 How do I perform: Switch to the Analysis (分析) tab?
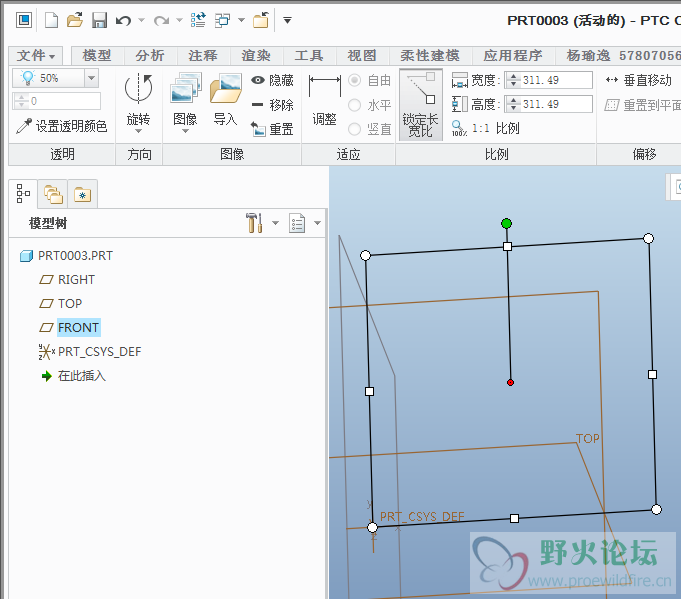pos(150,56)
